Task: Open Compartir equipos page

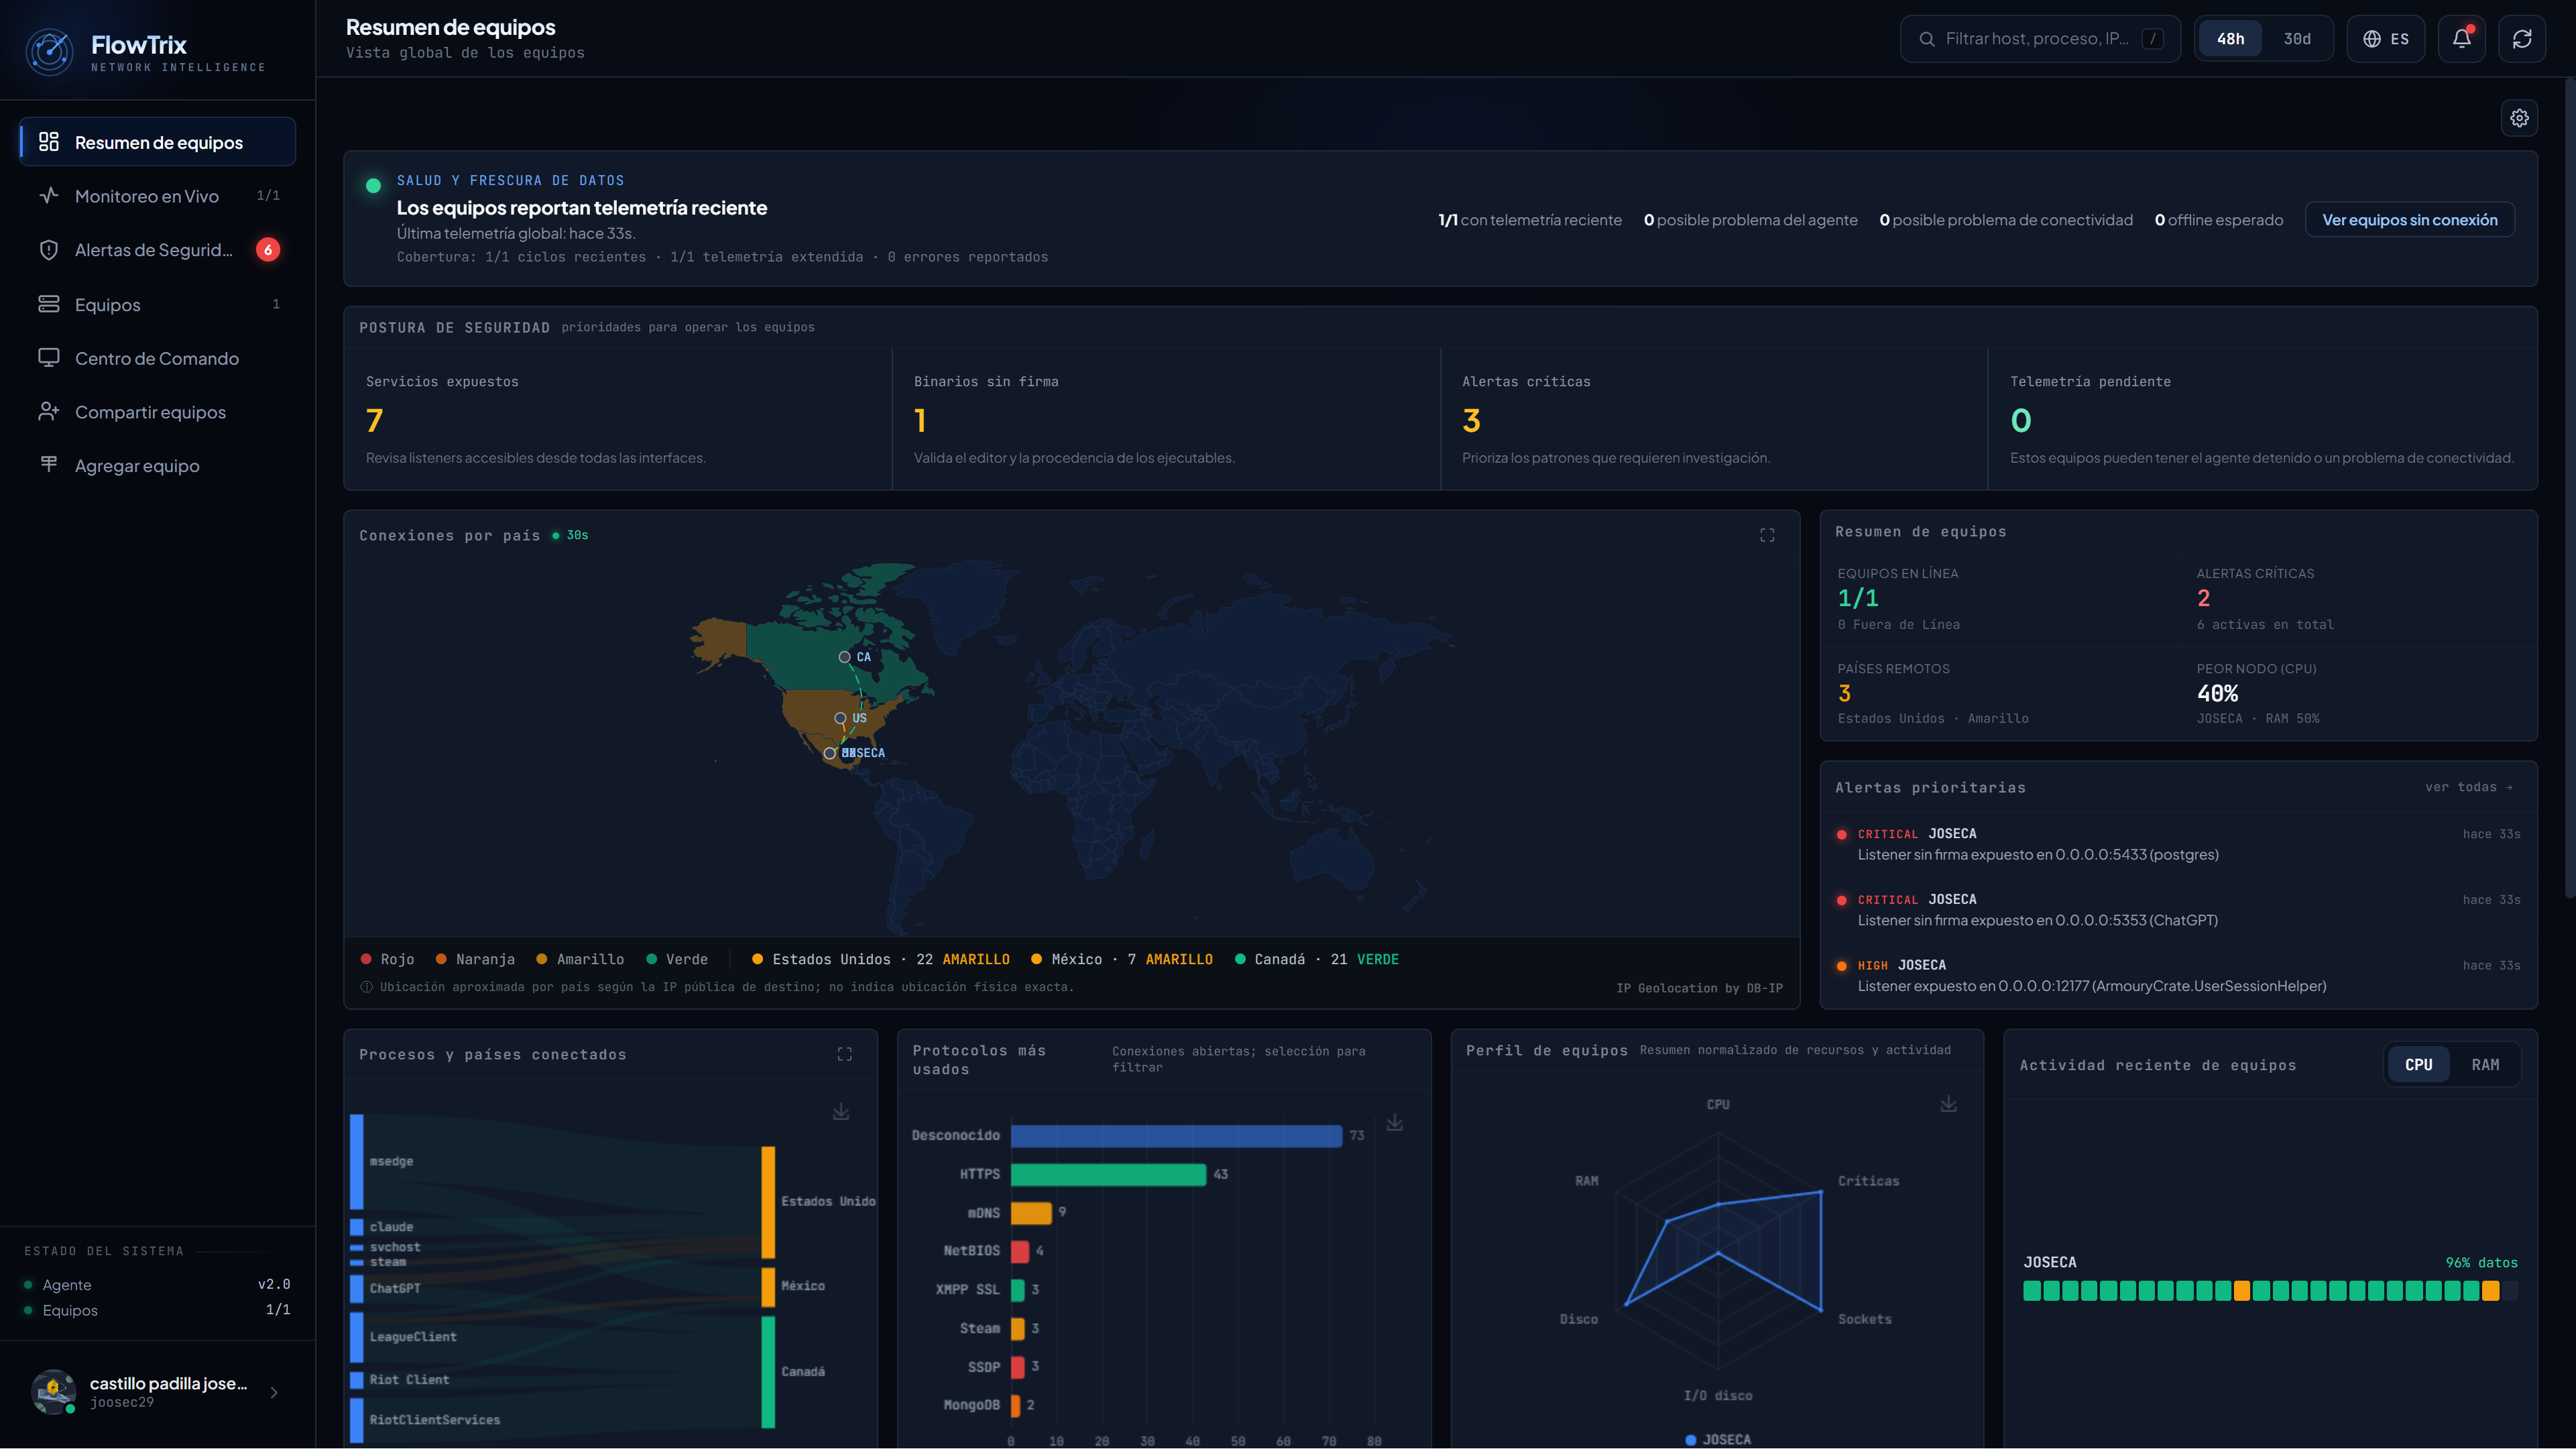Action: [x=158, y=412]
